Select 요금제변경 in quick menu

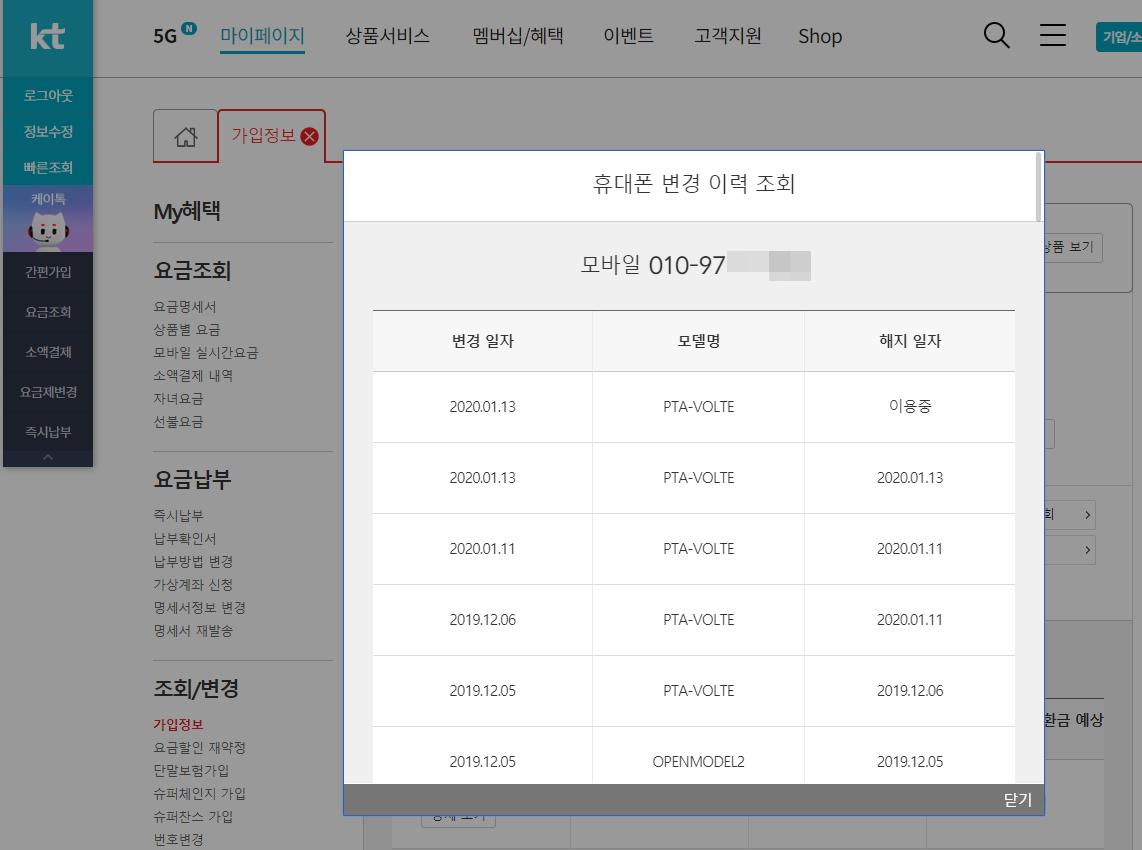48,393
